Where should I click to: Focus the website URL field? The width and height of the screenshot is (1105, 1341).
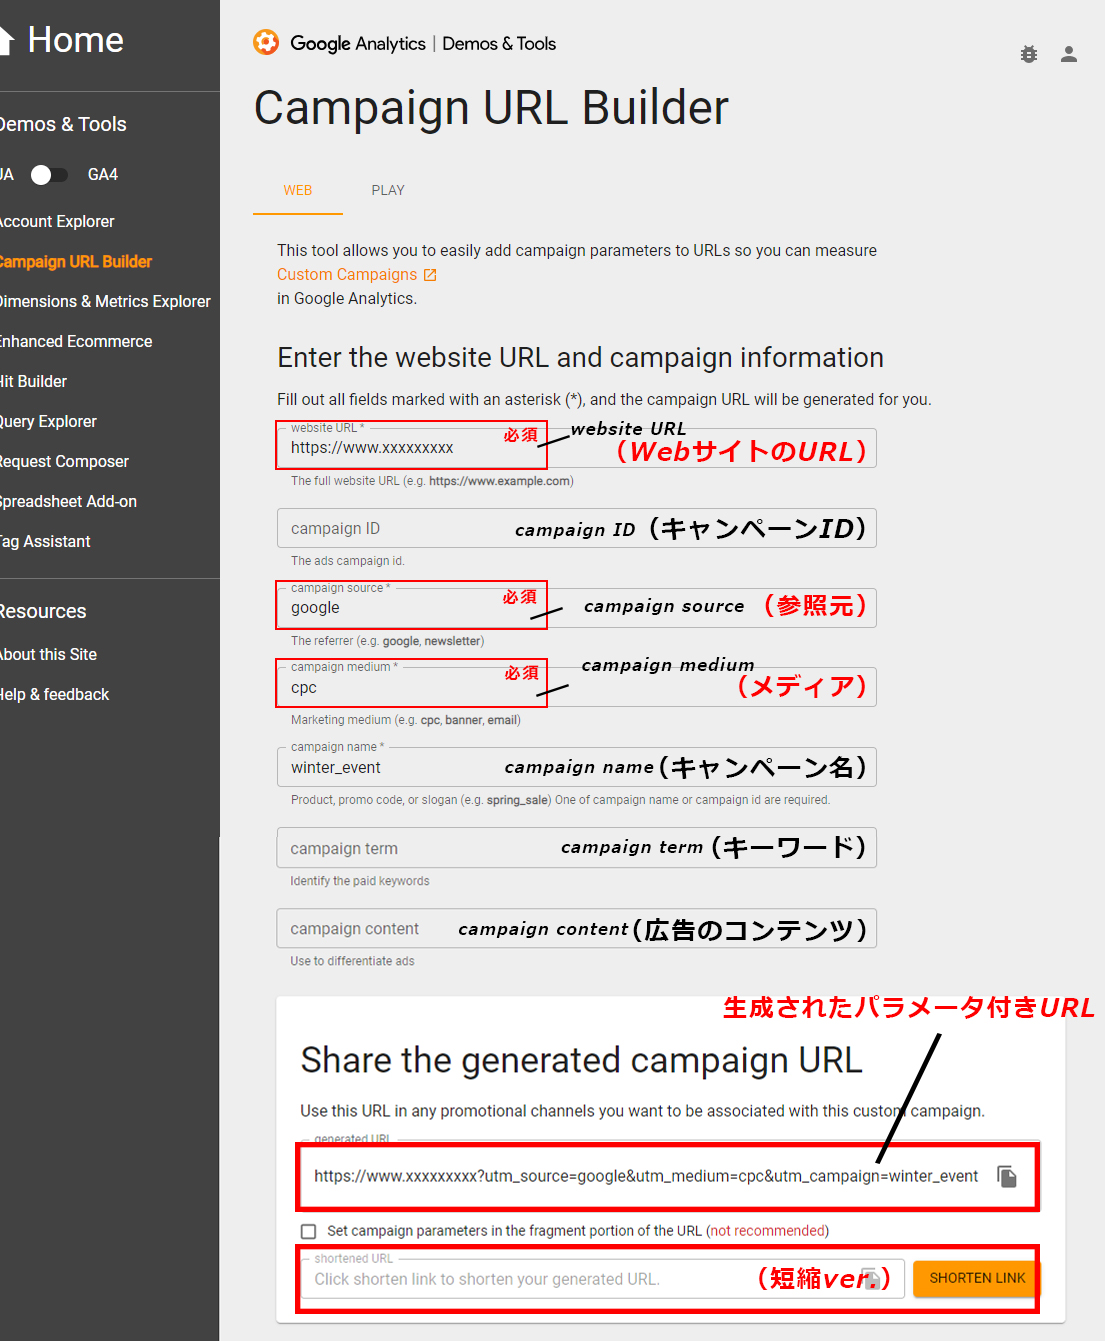click(x=577, y=448)
